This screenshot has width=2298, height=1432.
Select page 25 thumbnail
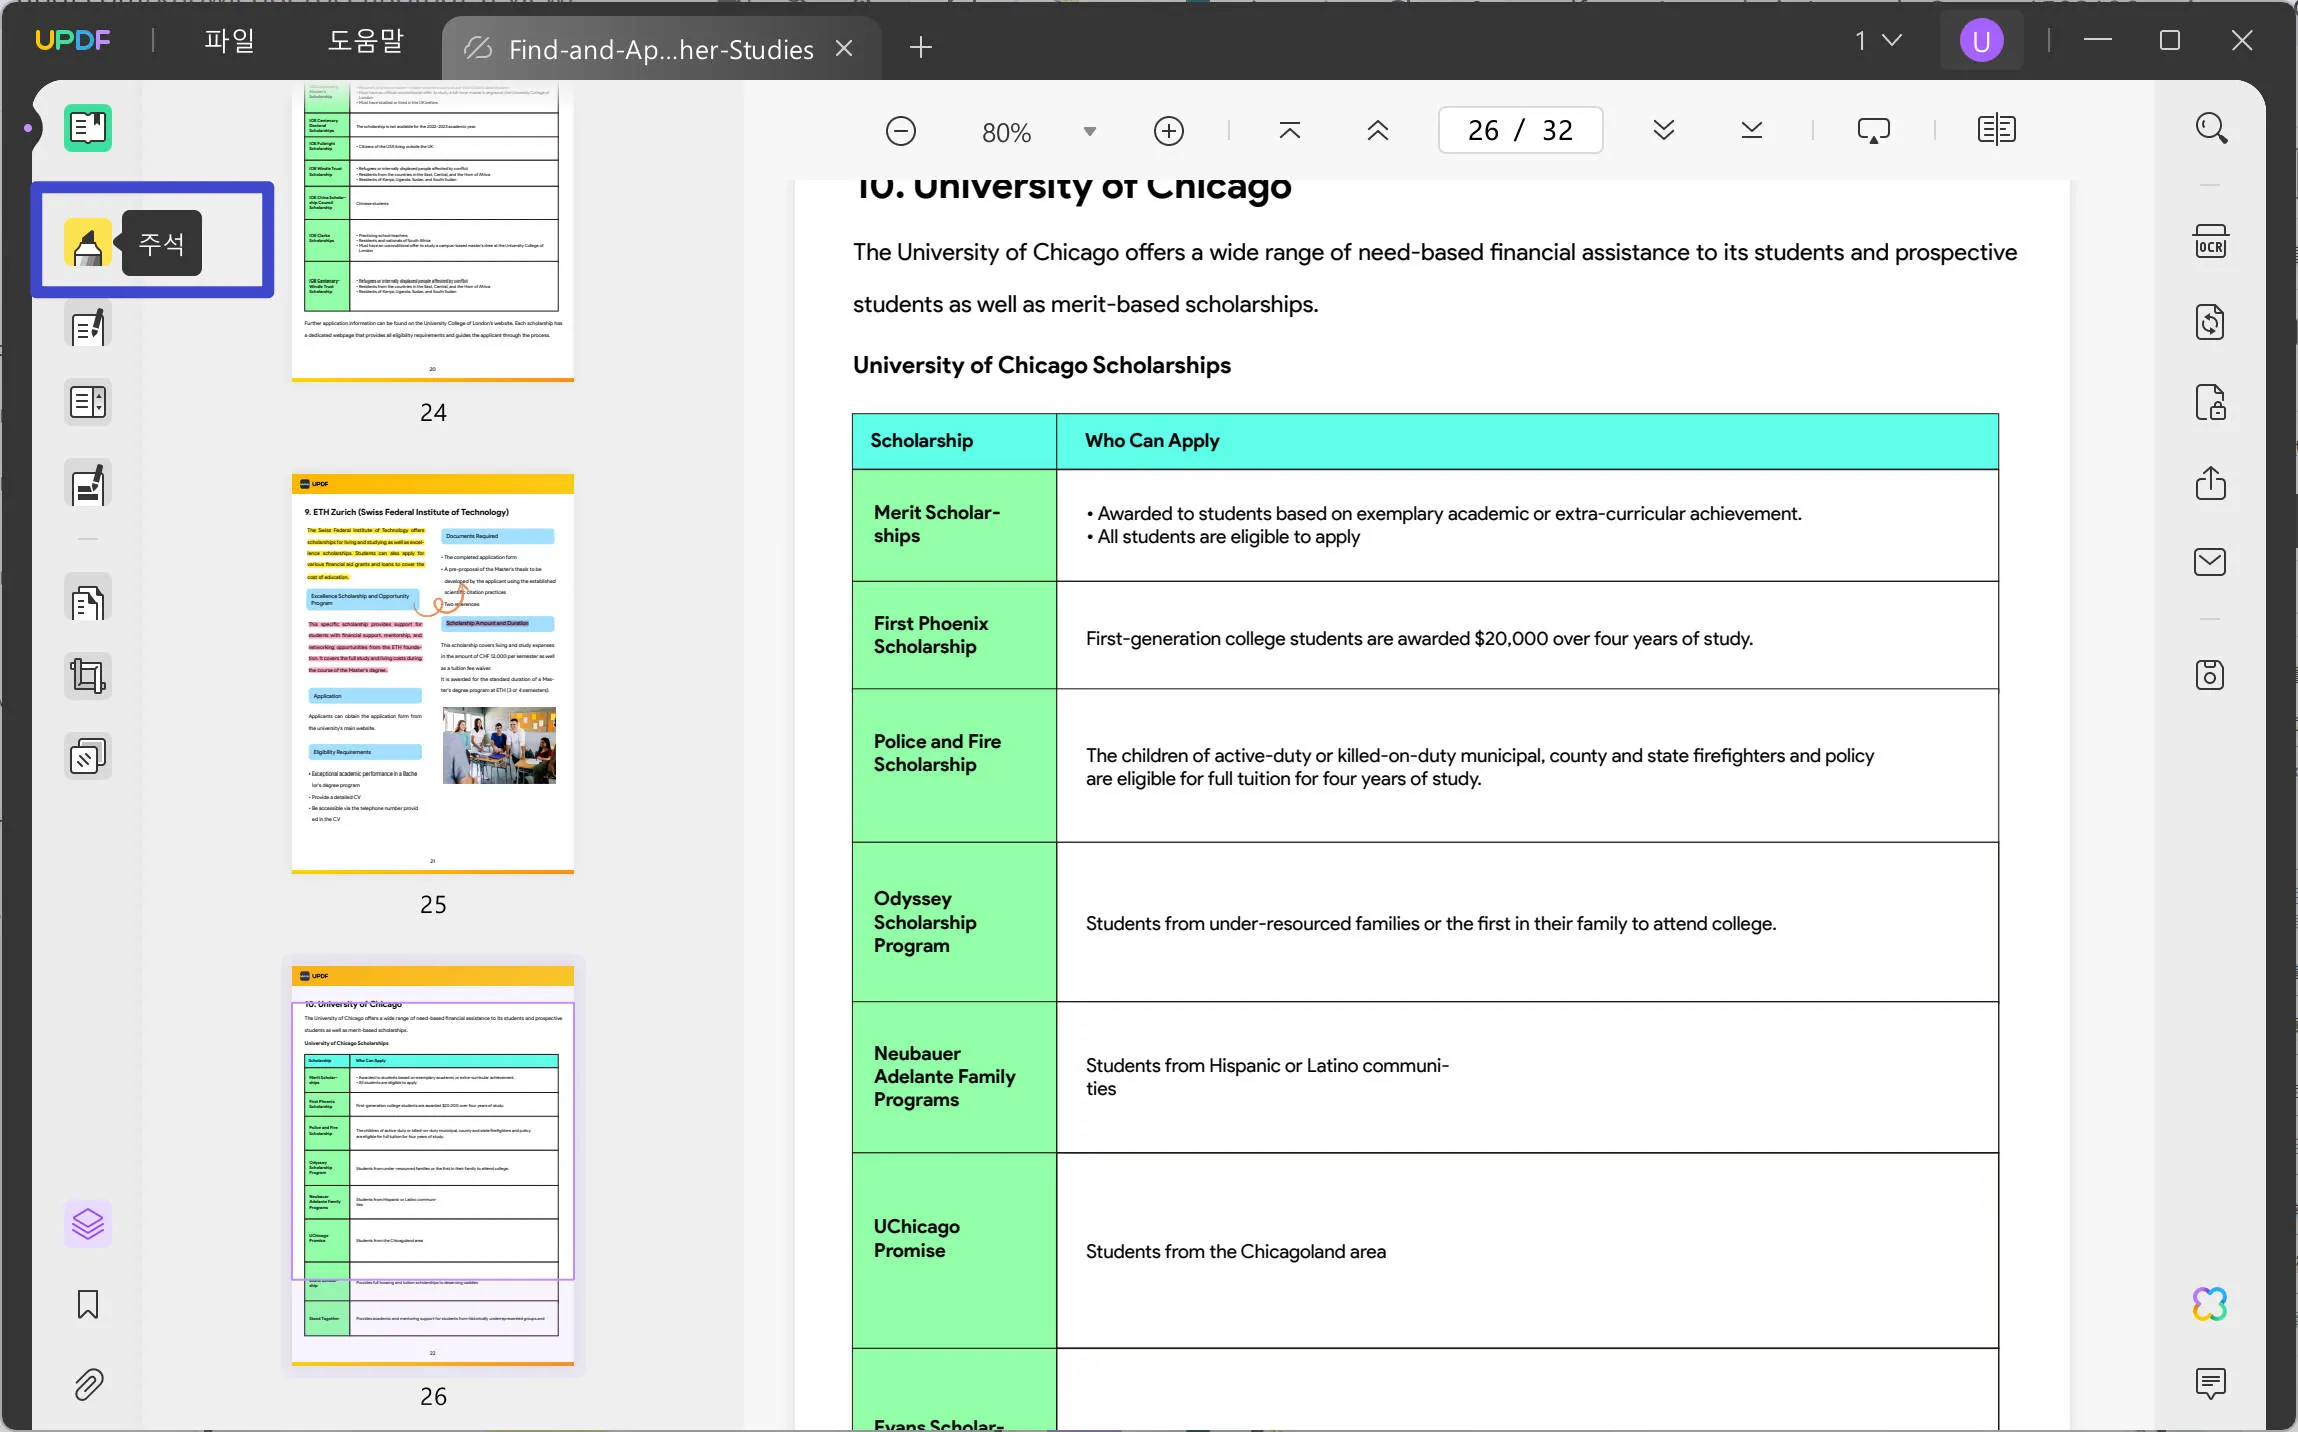click(x=433, y=674)
